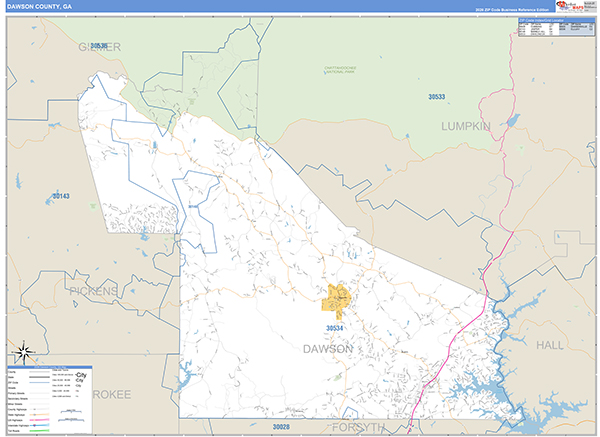This screenshot has height=437, width=600.
Task: Click the MarketMAPS logo in header
Action: pyautogui.click(x=570, y=6)
